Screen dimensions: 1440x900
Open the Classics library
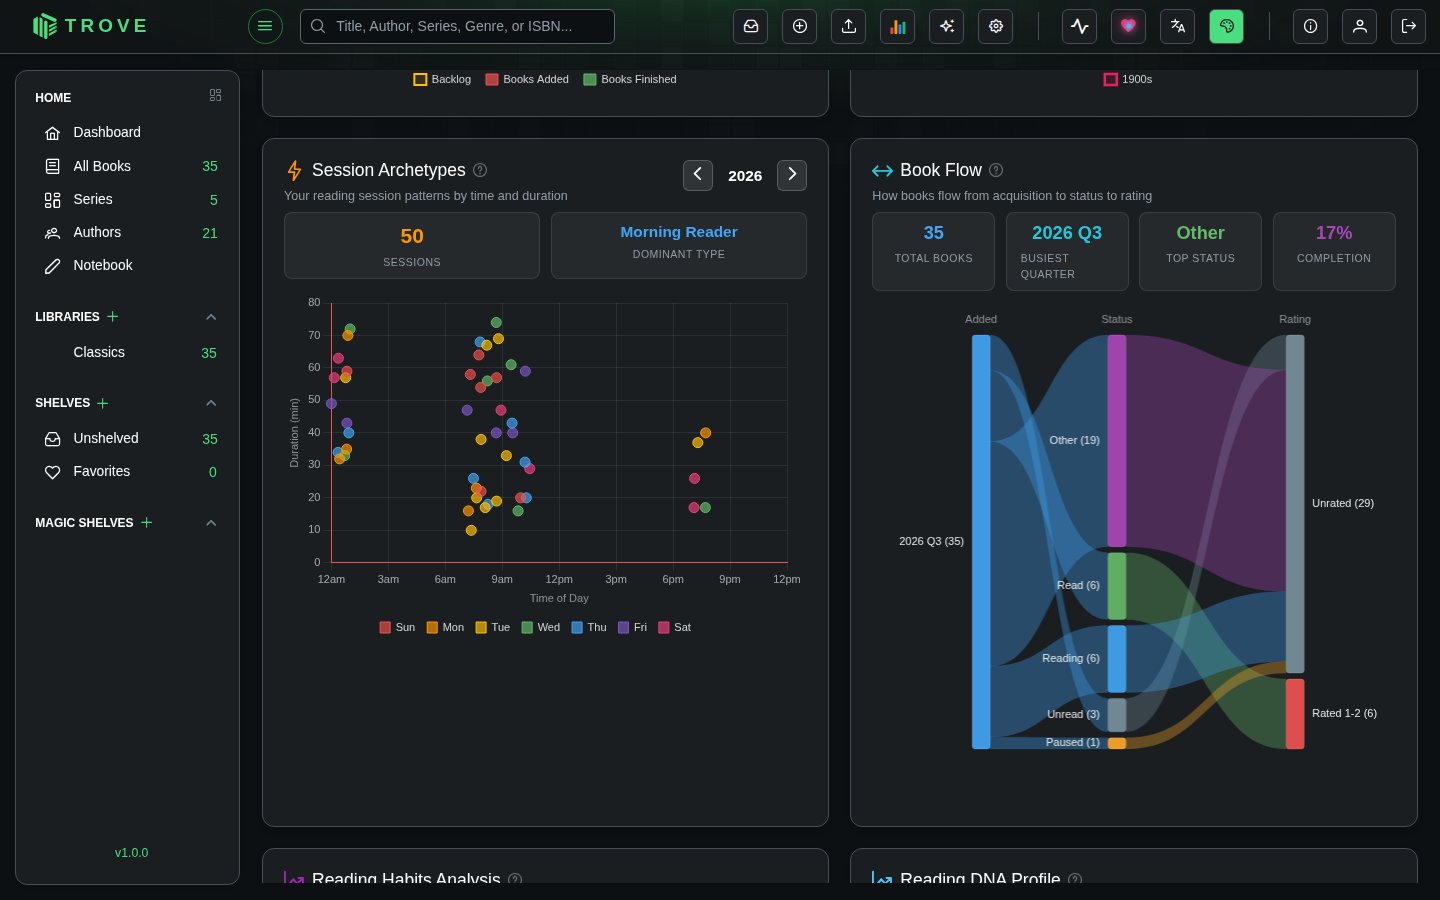pos(127,352)
